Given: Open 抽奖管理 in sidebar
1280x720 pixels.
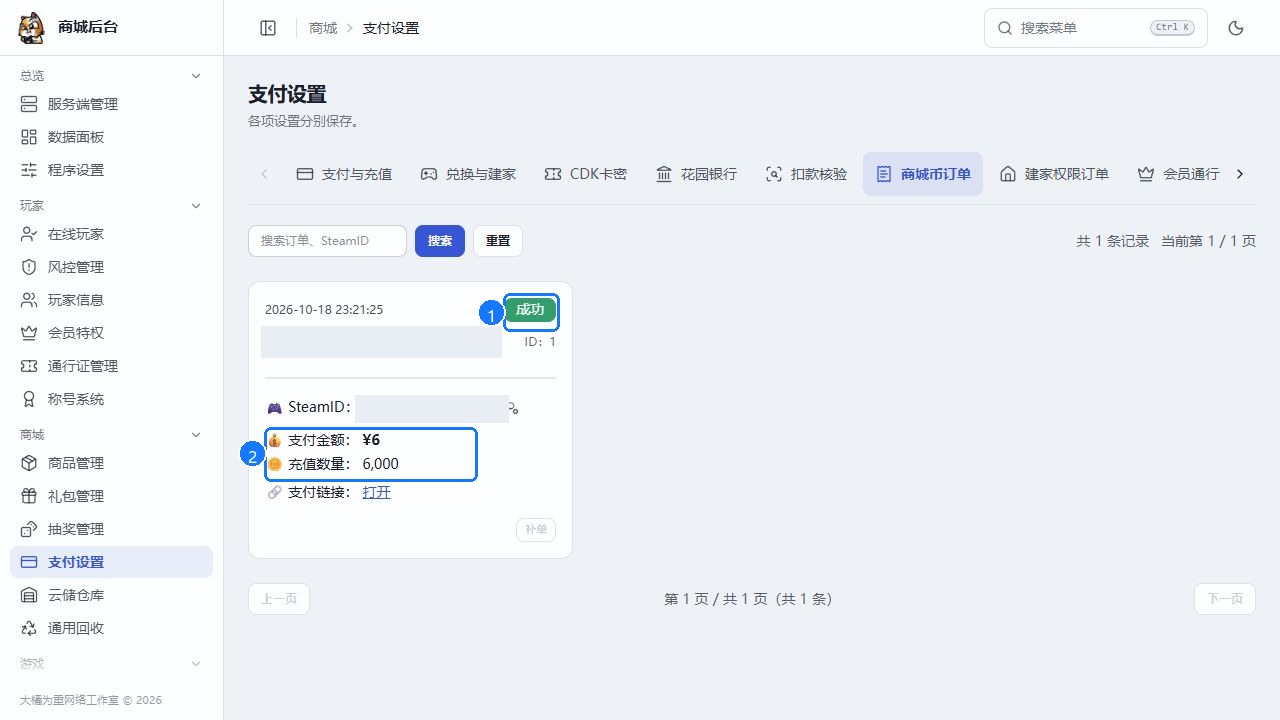Looking at the screenshot, I should [111, 529].
